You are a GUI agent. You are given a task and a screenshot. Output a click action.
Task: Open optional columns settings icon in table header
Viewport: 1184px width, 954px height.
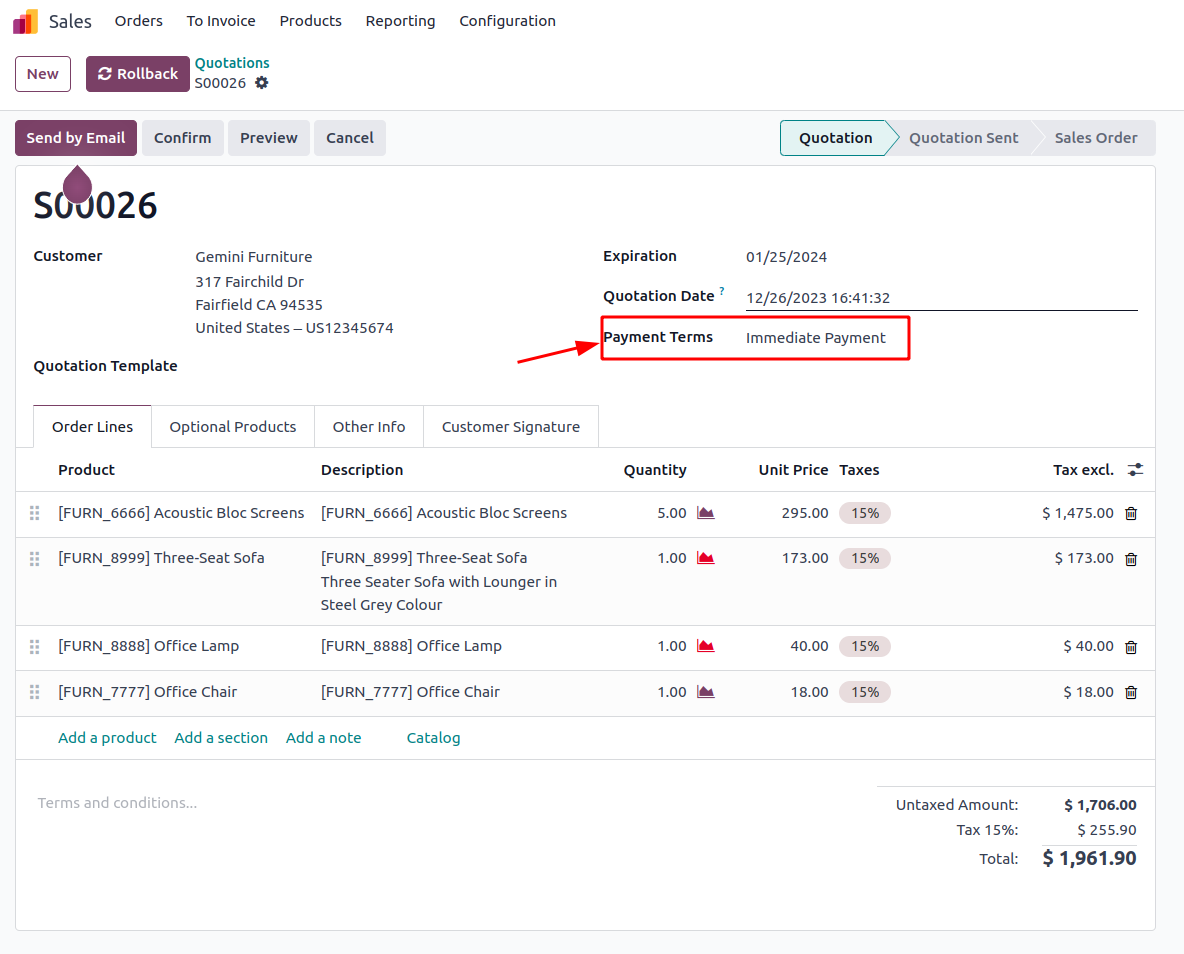[x=1135, y=470]
